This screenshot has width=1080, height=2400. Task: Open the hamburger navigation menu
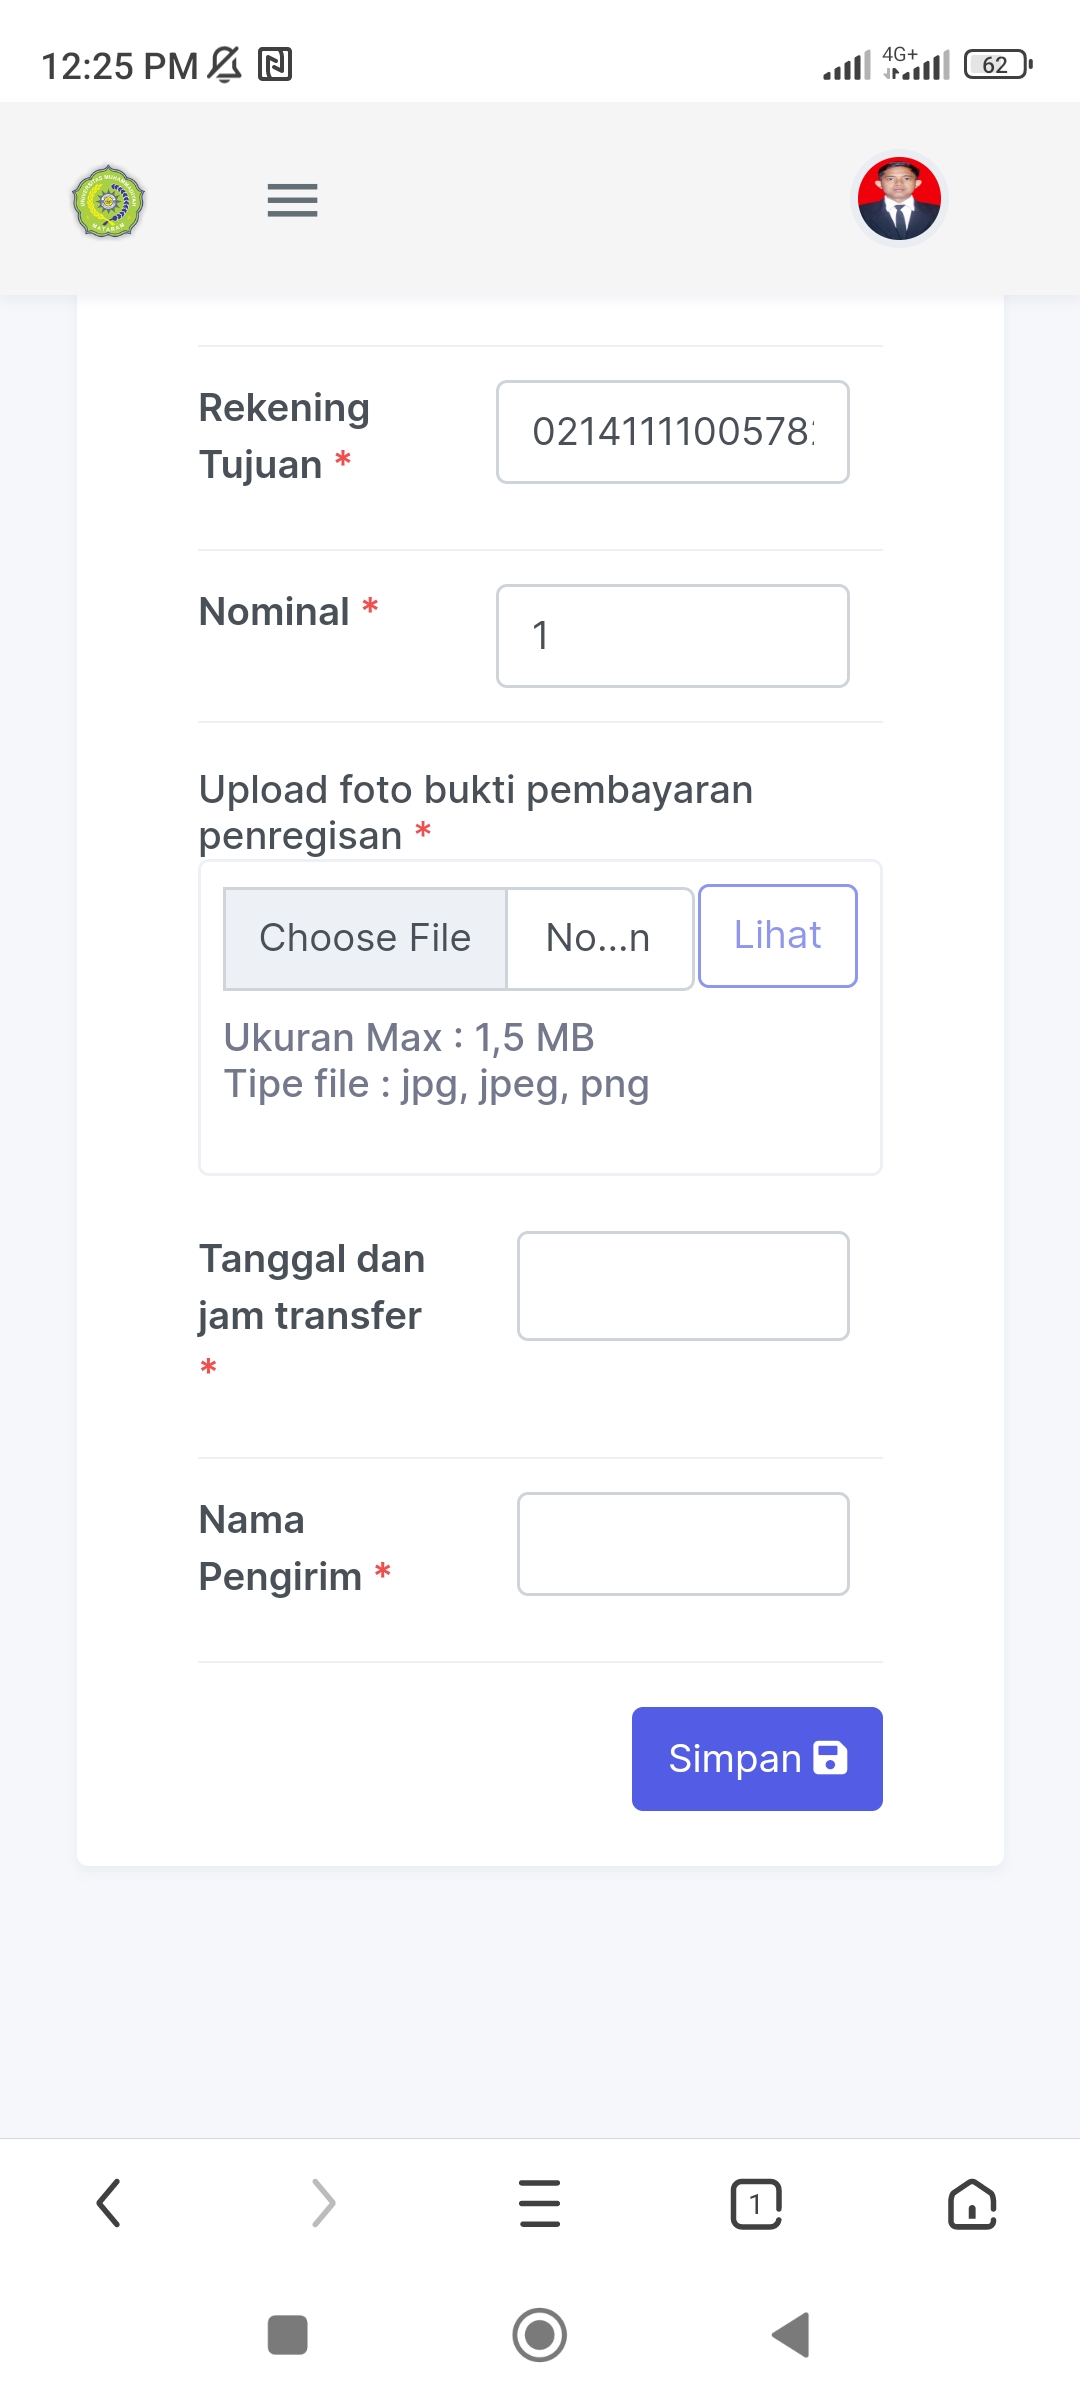292,200
